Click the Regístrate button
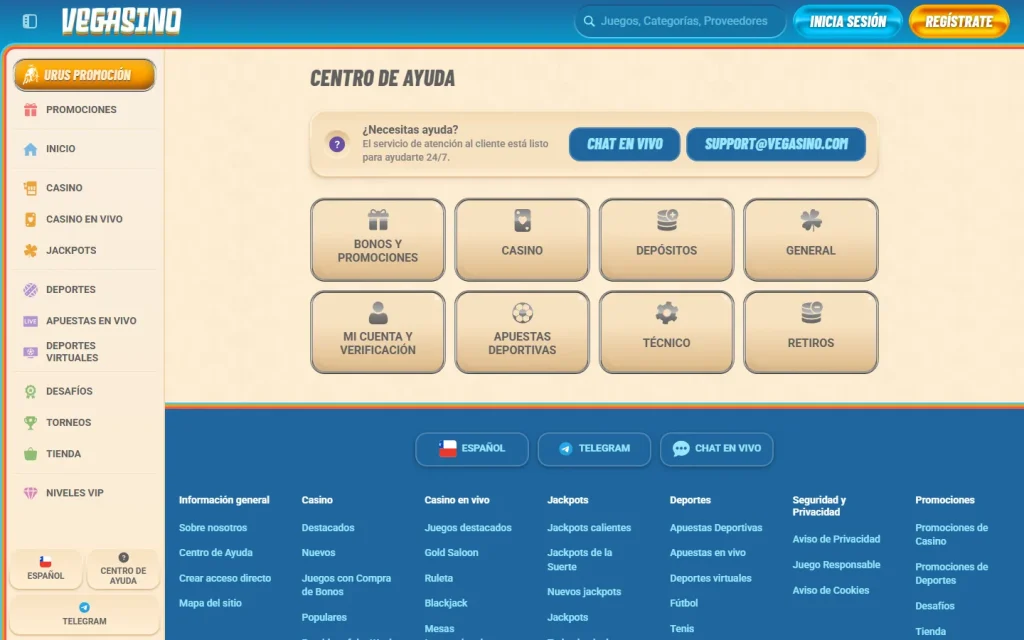 tap(959, 22)
